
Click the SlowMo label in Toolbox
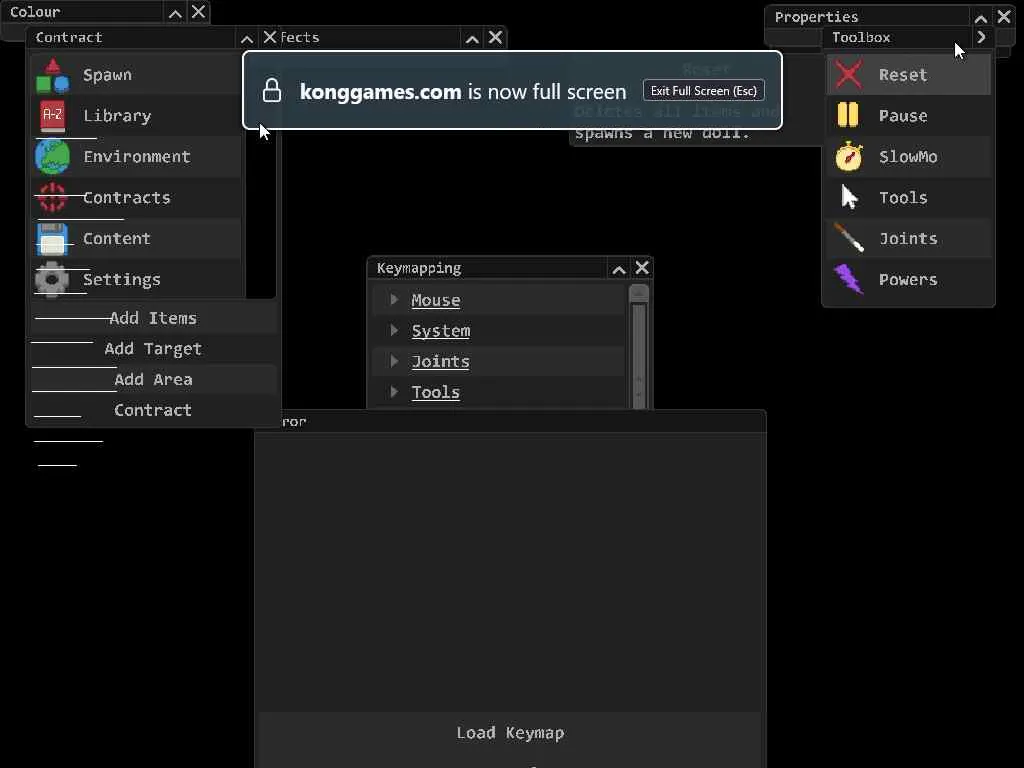(908, 157)
